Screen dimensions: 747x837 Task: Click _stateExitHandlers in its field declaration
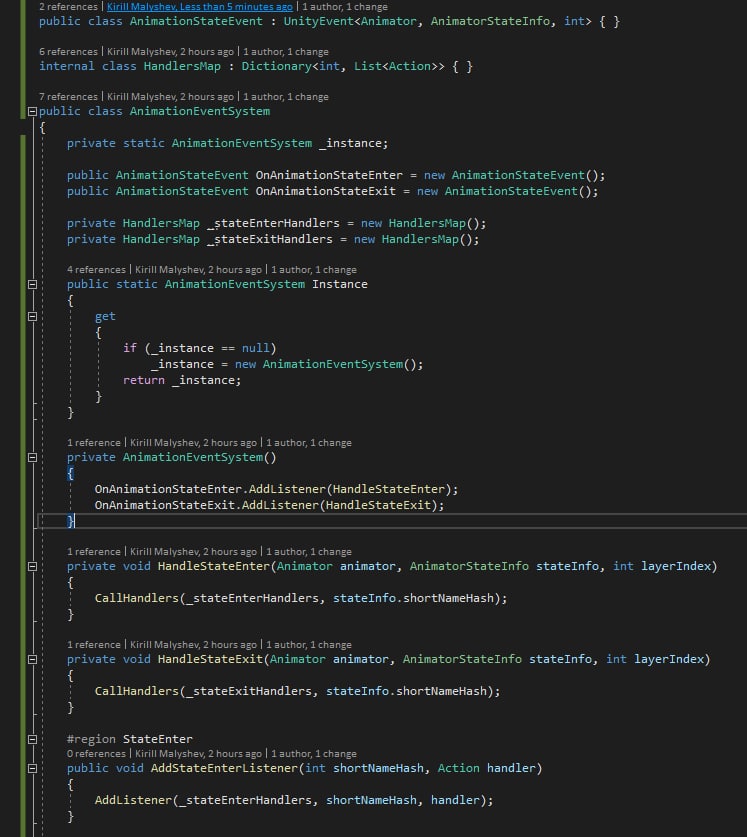[270, 239]
